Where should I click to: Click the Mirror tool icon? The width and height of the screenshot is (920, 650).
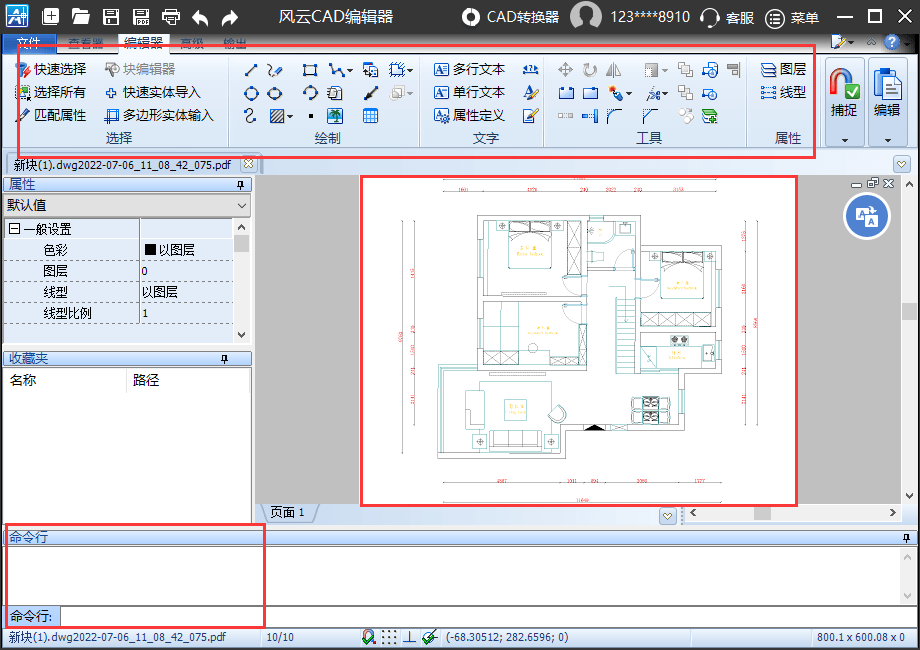(613, 70)
